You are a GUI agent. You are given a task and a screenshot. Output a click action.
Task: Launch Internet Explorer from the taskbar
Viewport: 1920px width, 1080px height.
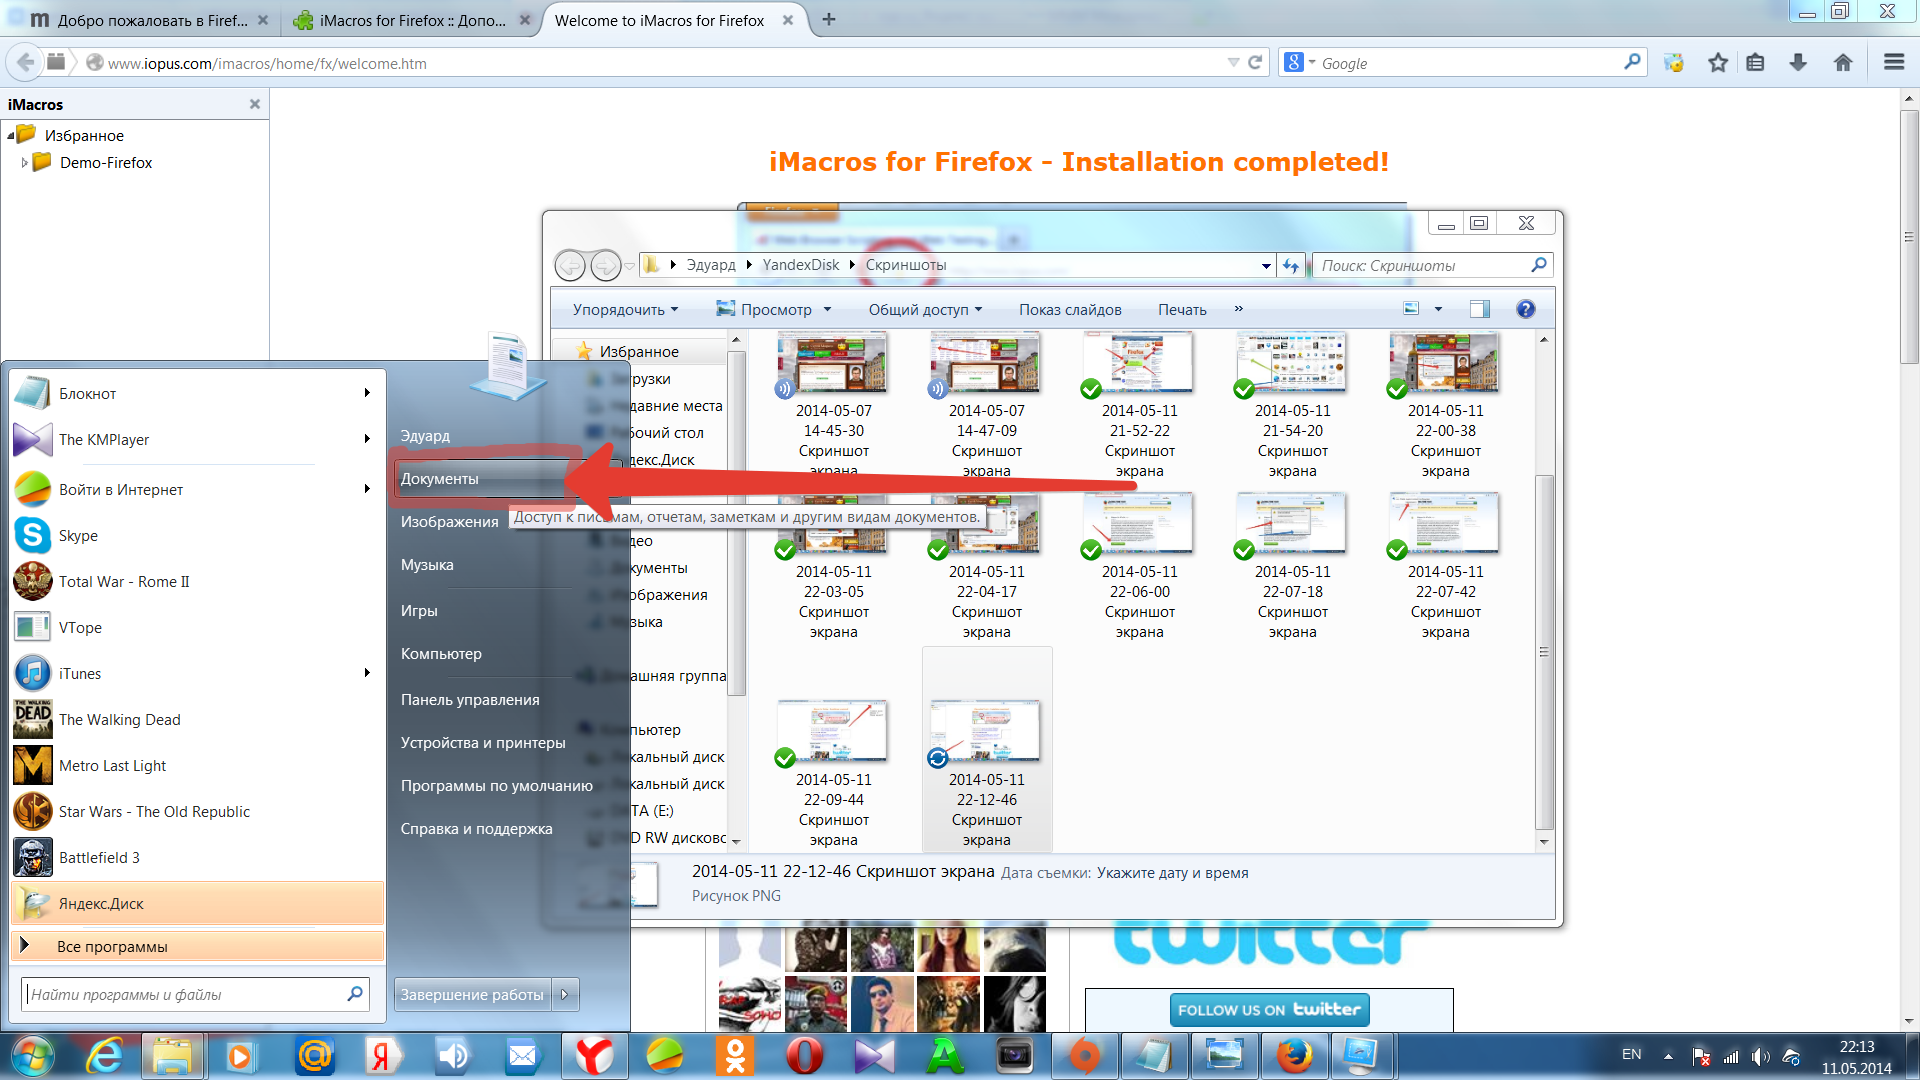pos(104,1056)
